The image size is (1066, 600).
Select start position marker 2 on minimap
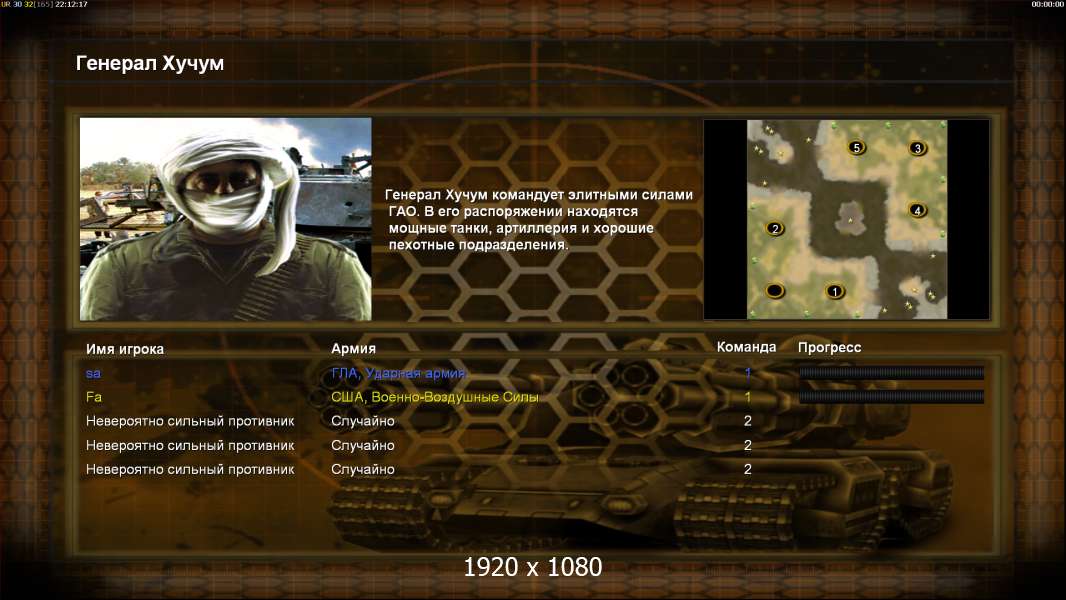click(x=775, y=229)
